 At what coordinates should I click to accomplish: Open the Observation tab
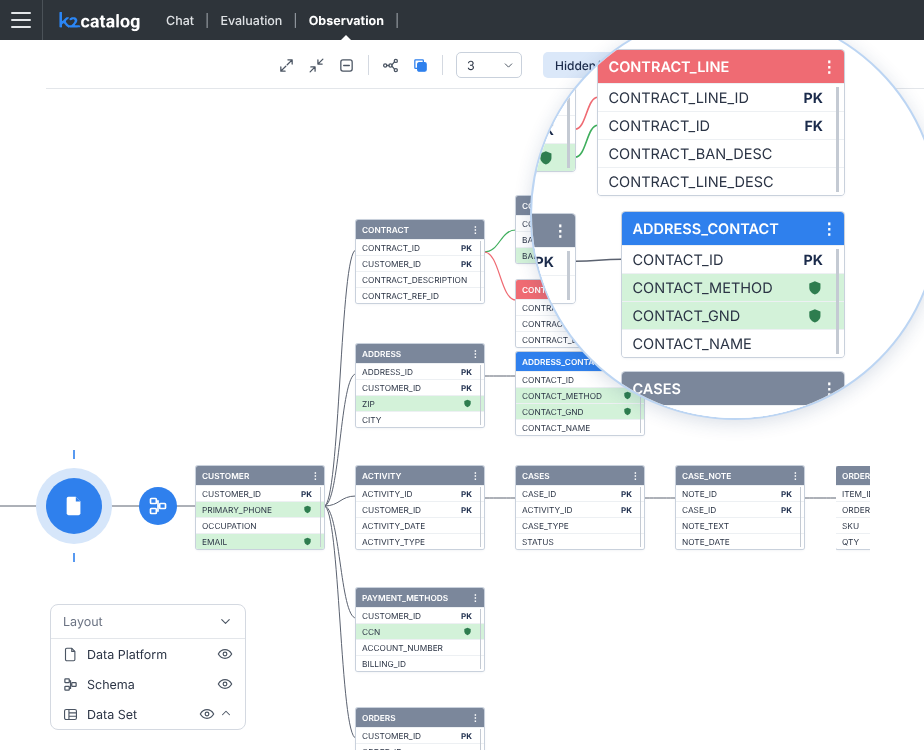346,21
